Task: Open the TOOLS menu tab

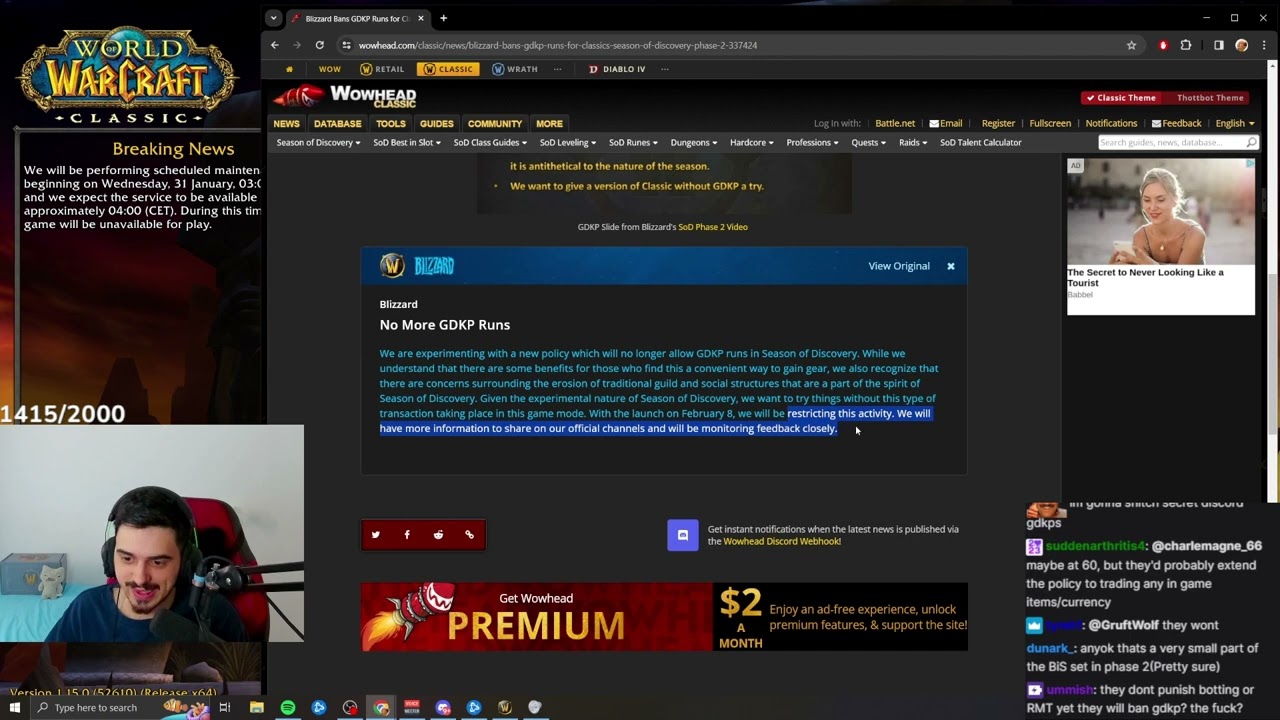Action: tap(390, 123)
